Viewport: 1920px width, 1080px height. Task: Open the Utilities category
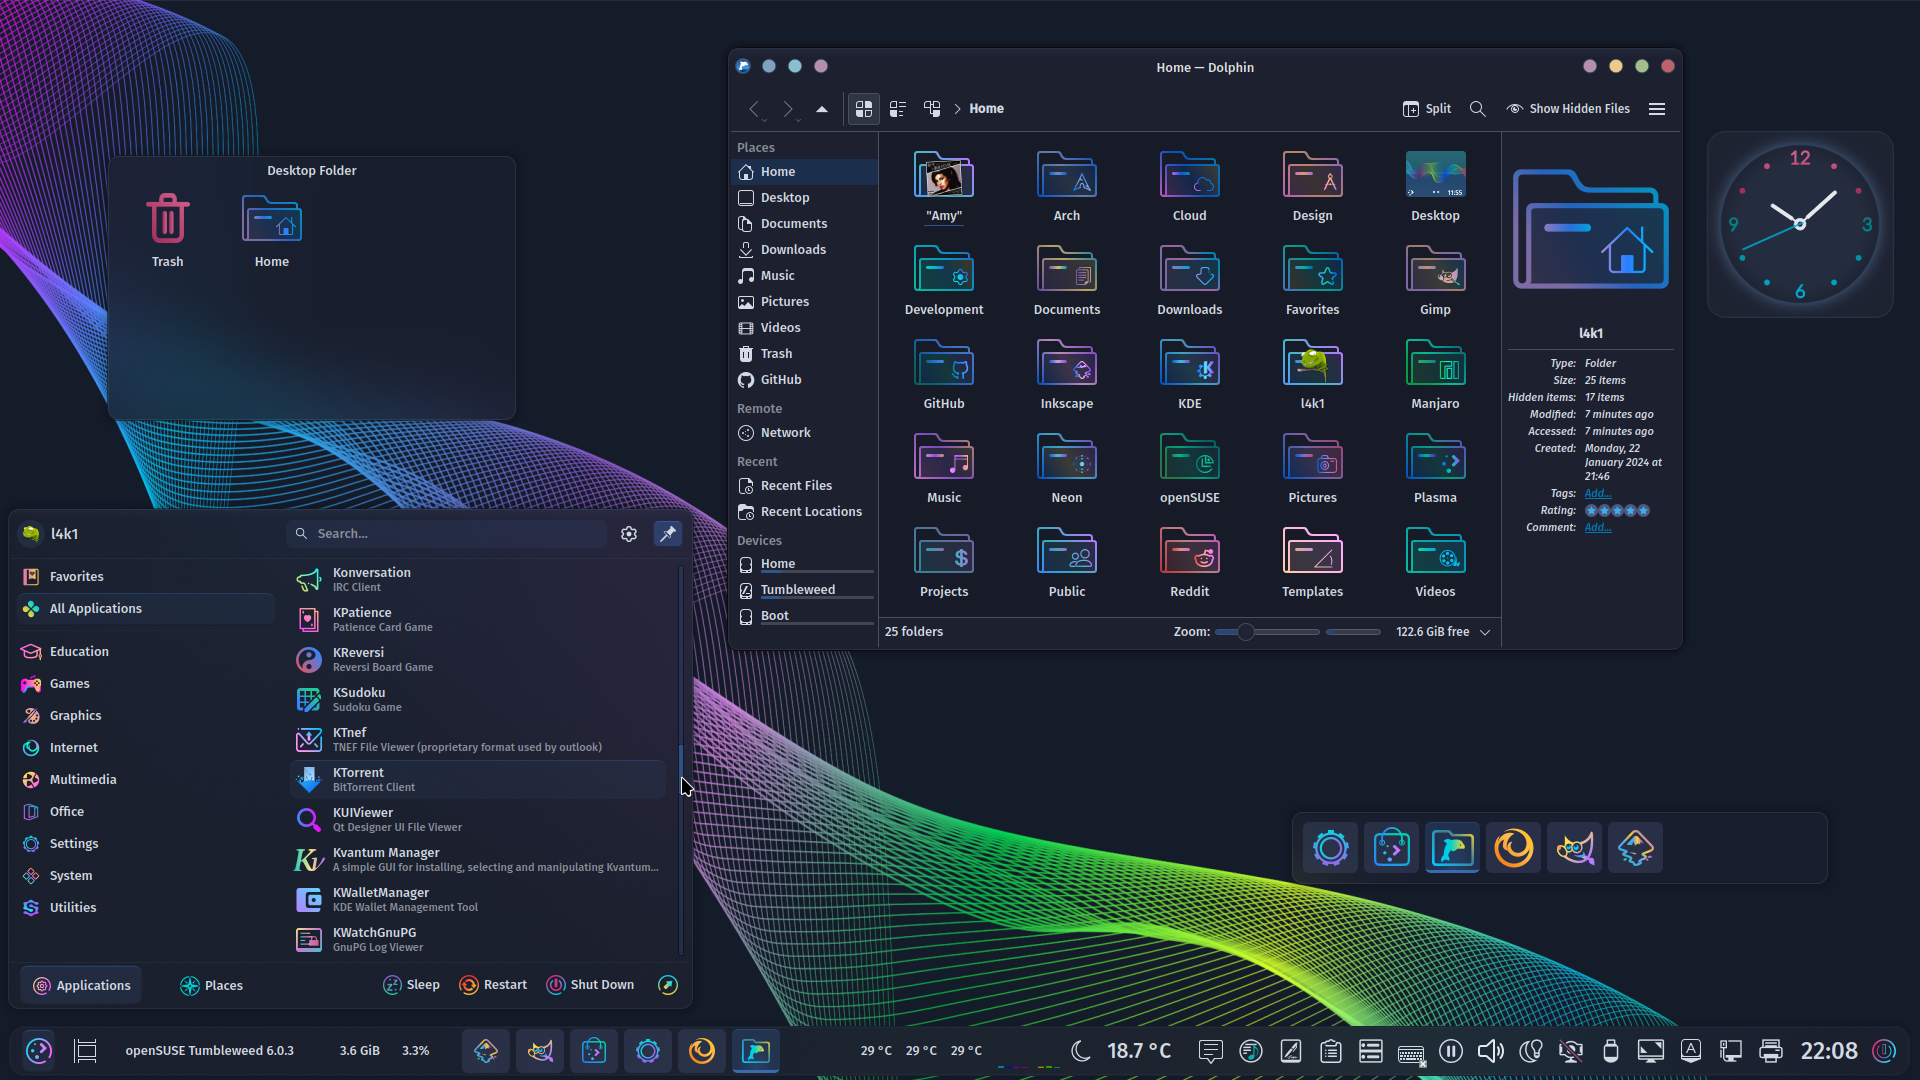click(x=146, y=908)
